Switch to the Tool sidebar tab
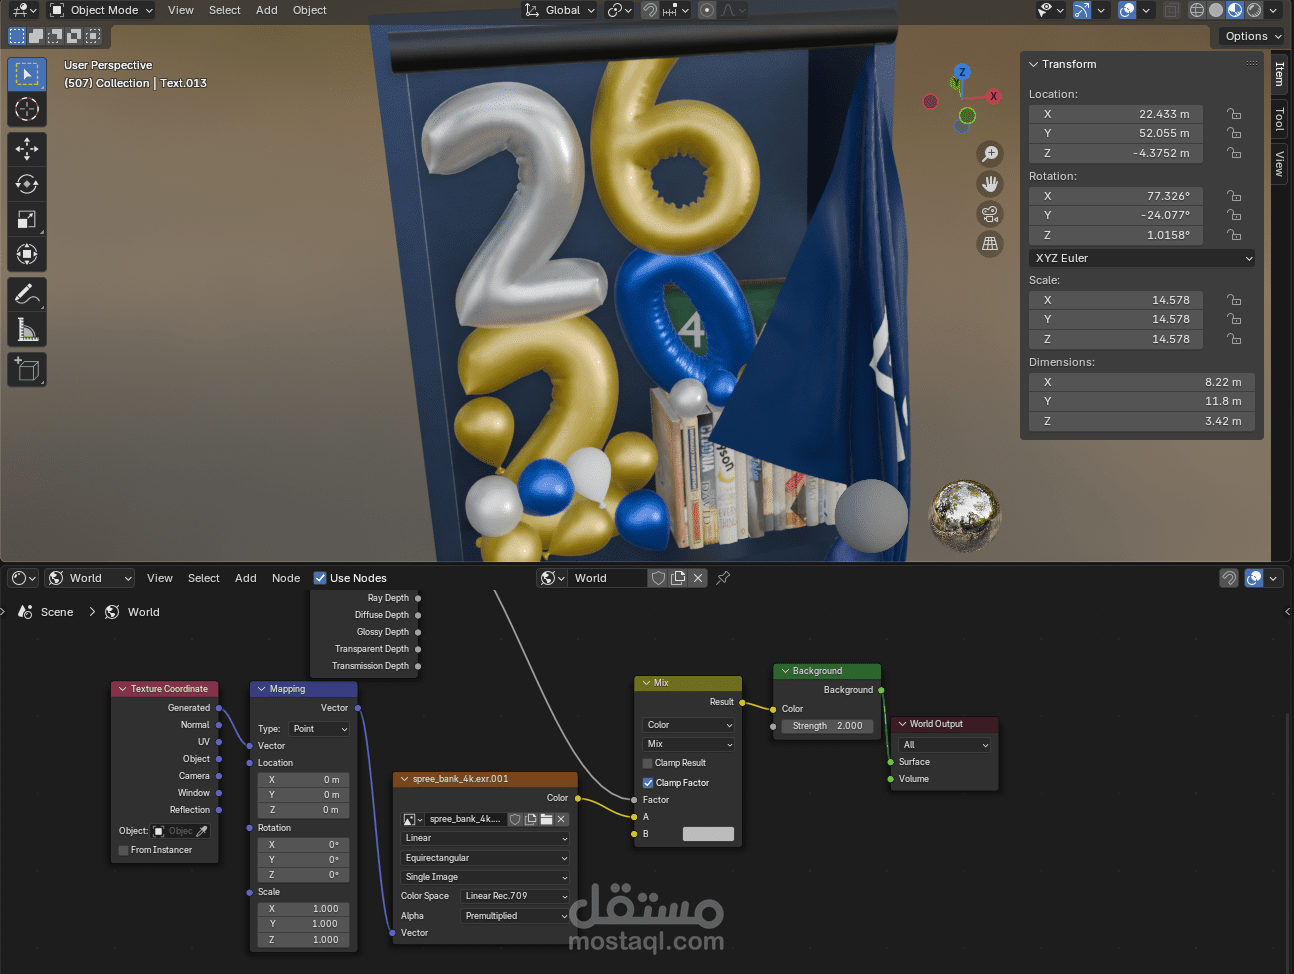This screenshot has width=1294, height=974. pos(1279,120)
